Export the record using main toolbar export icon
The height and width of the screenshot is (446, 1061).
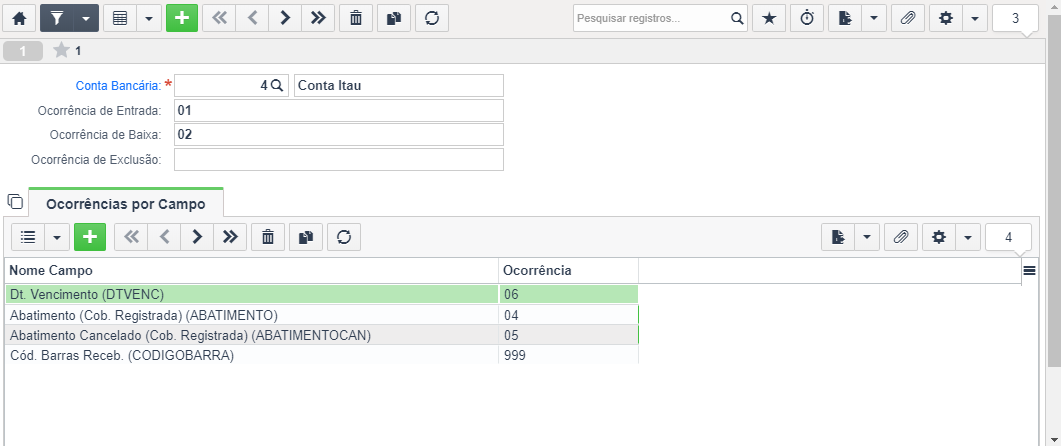pyautogui.click(x=844, y=18)
